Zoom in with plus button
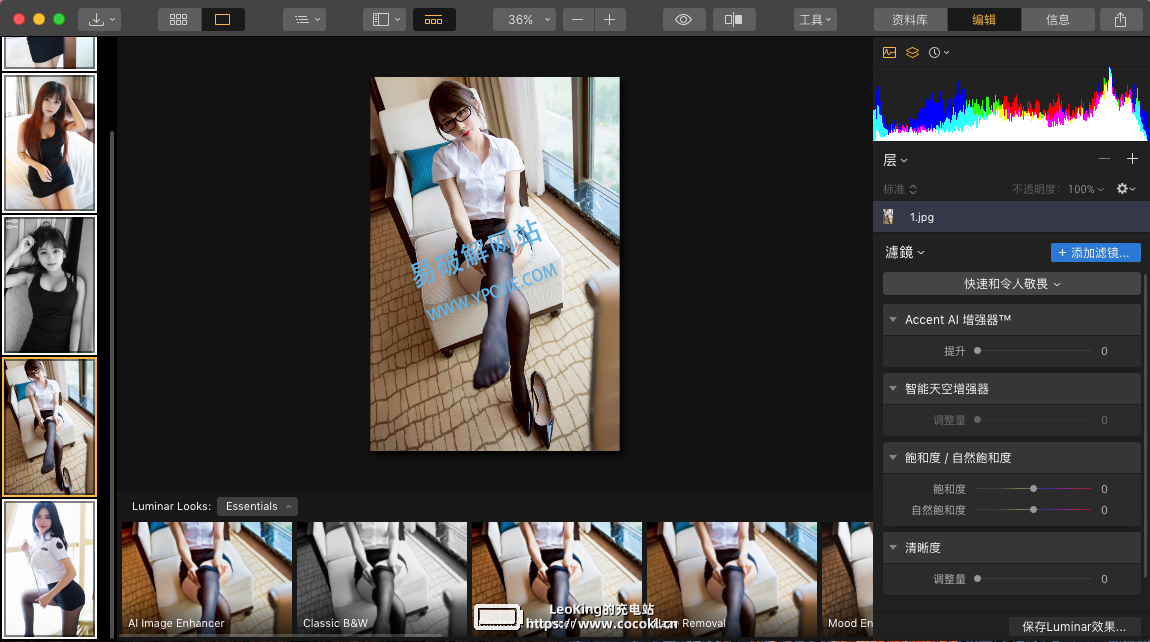This screenshot has height=642, width=1150. (x=609, y=20)
